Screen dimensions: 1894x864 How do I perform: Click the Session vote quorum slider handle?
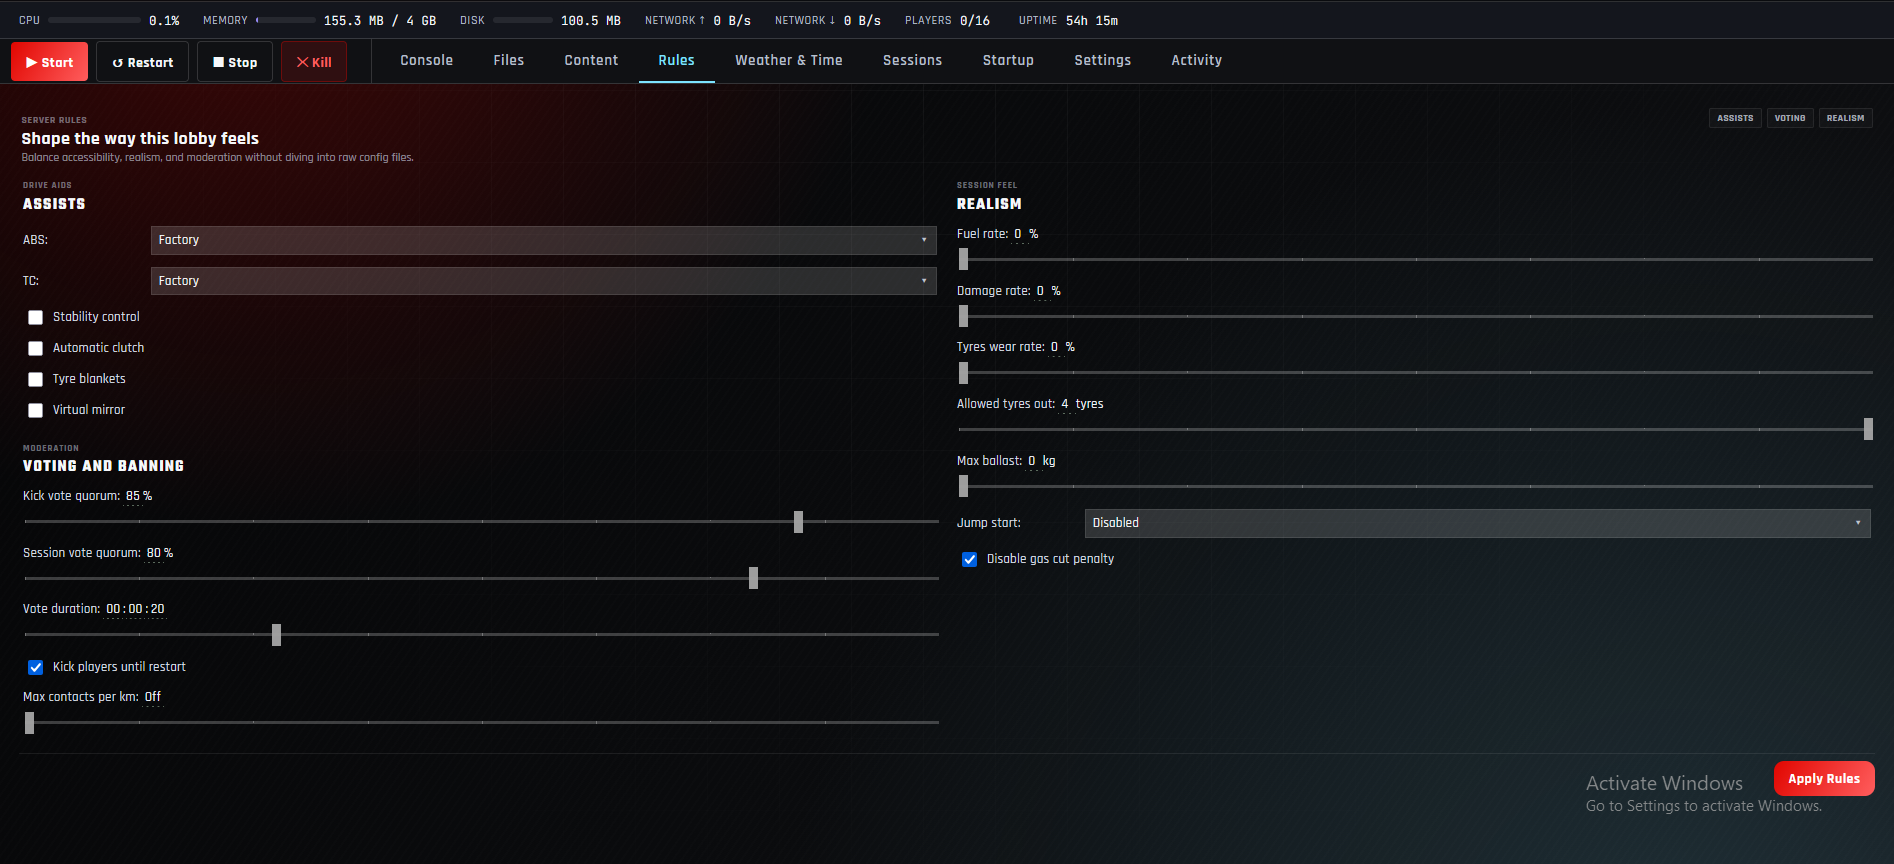[753, 578]
